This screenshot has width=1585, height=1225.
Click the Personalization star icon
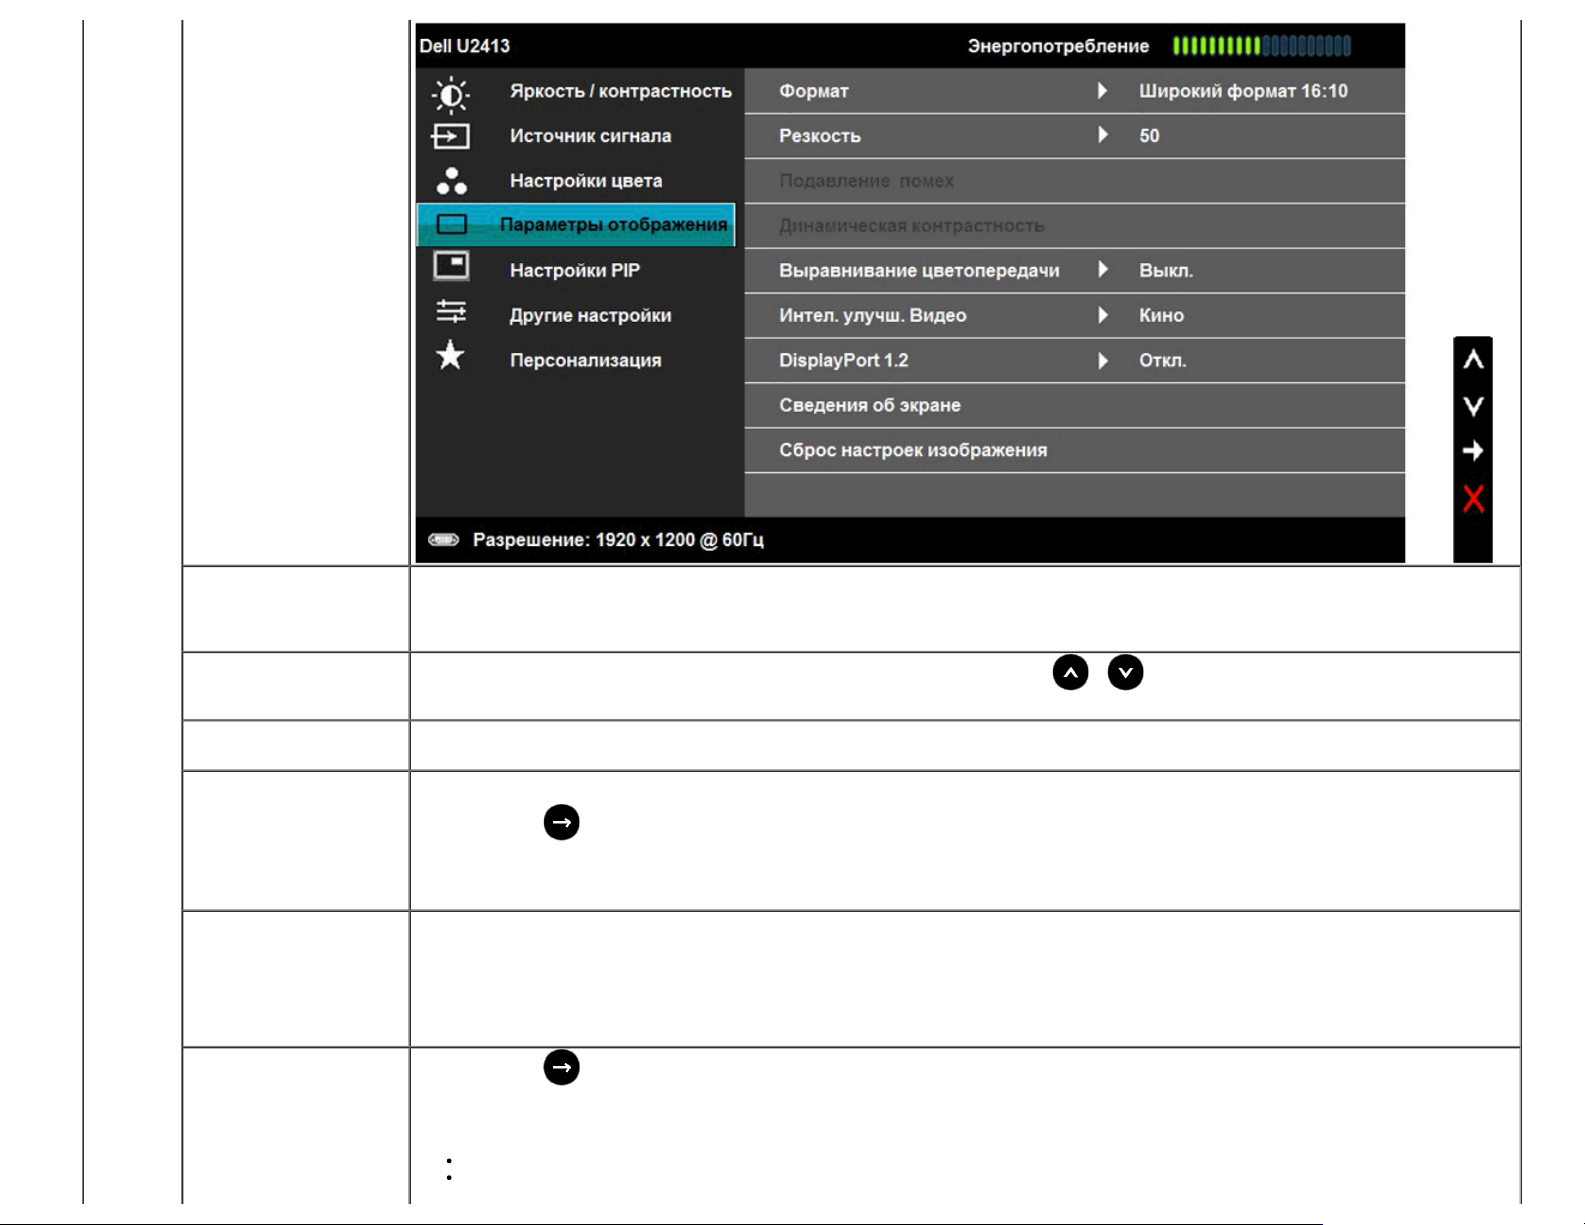(451, 356)
